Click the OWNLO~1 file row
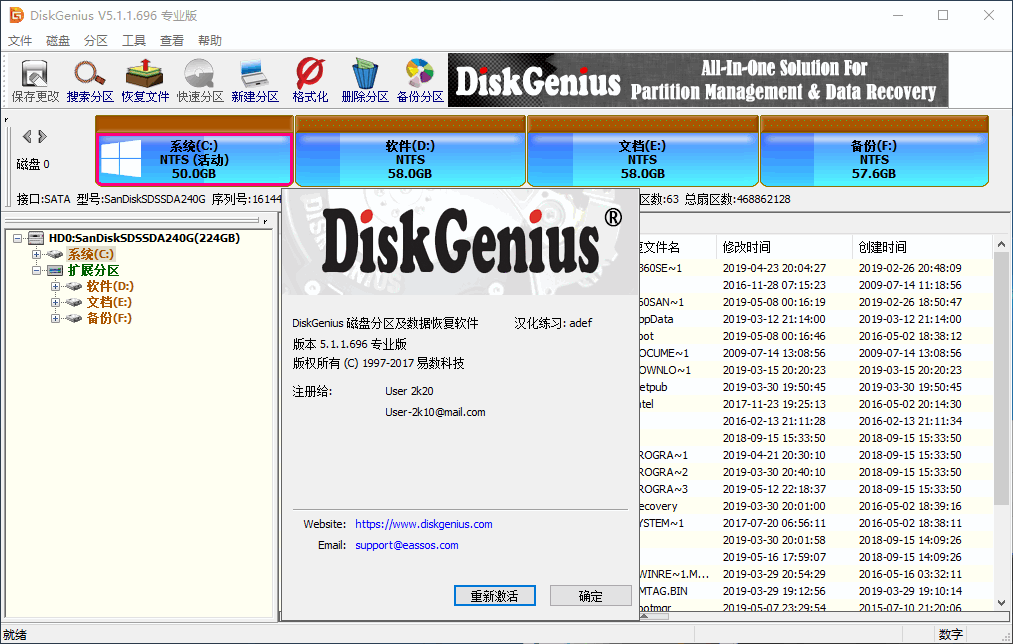1013x644 pixels. point(817,370)
